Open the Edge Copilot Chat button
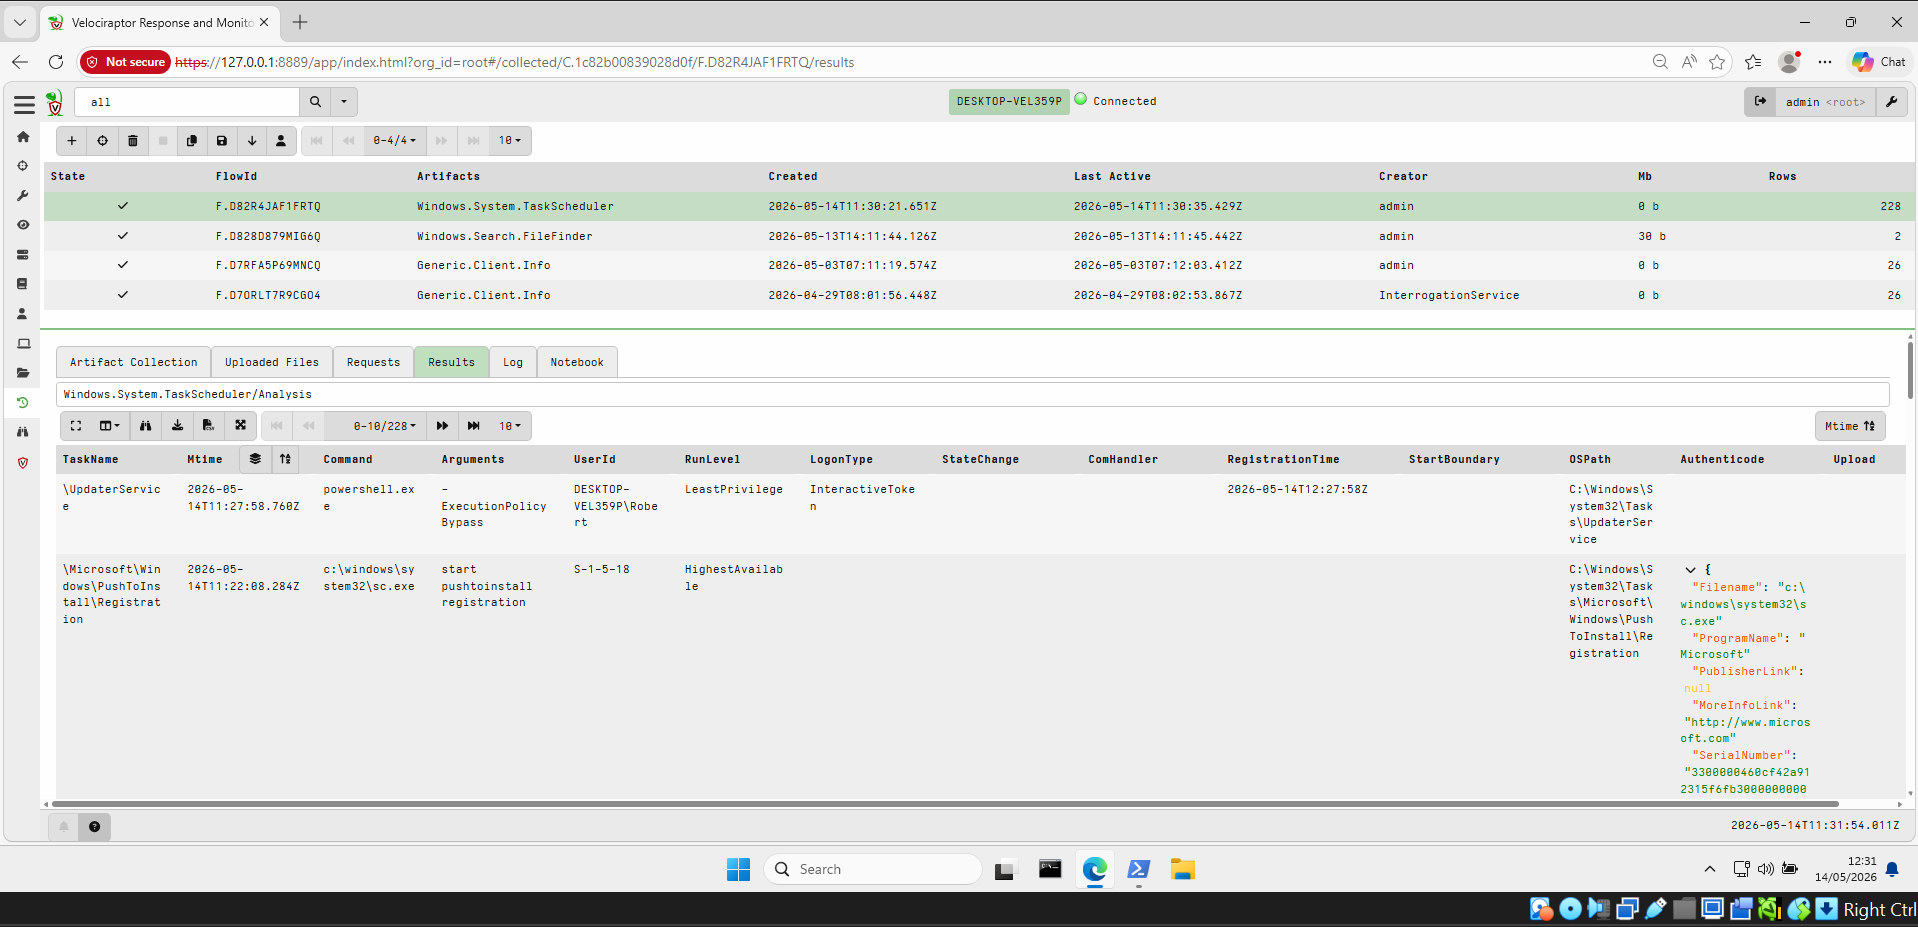This screenshot has height=927, width=1918. [x=1878, y=62]
